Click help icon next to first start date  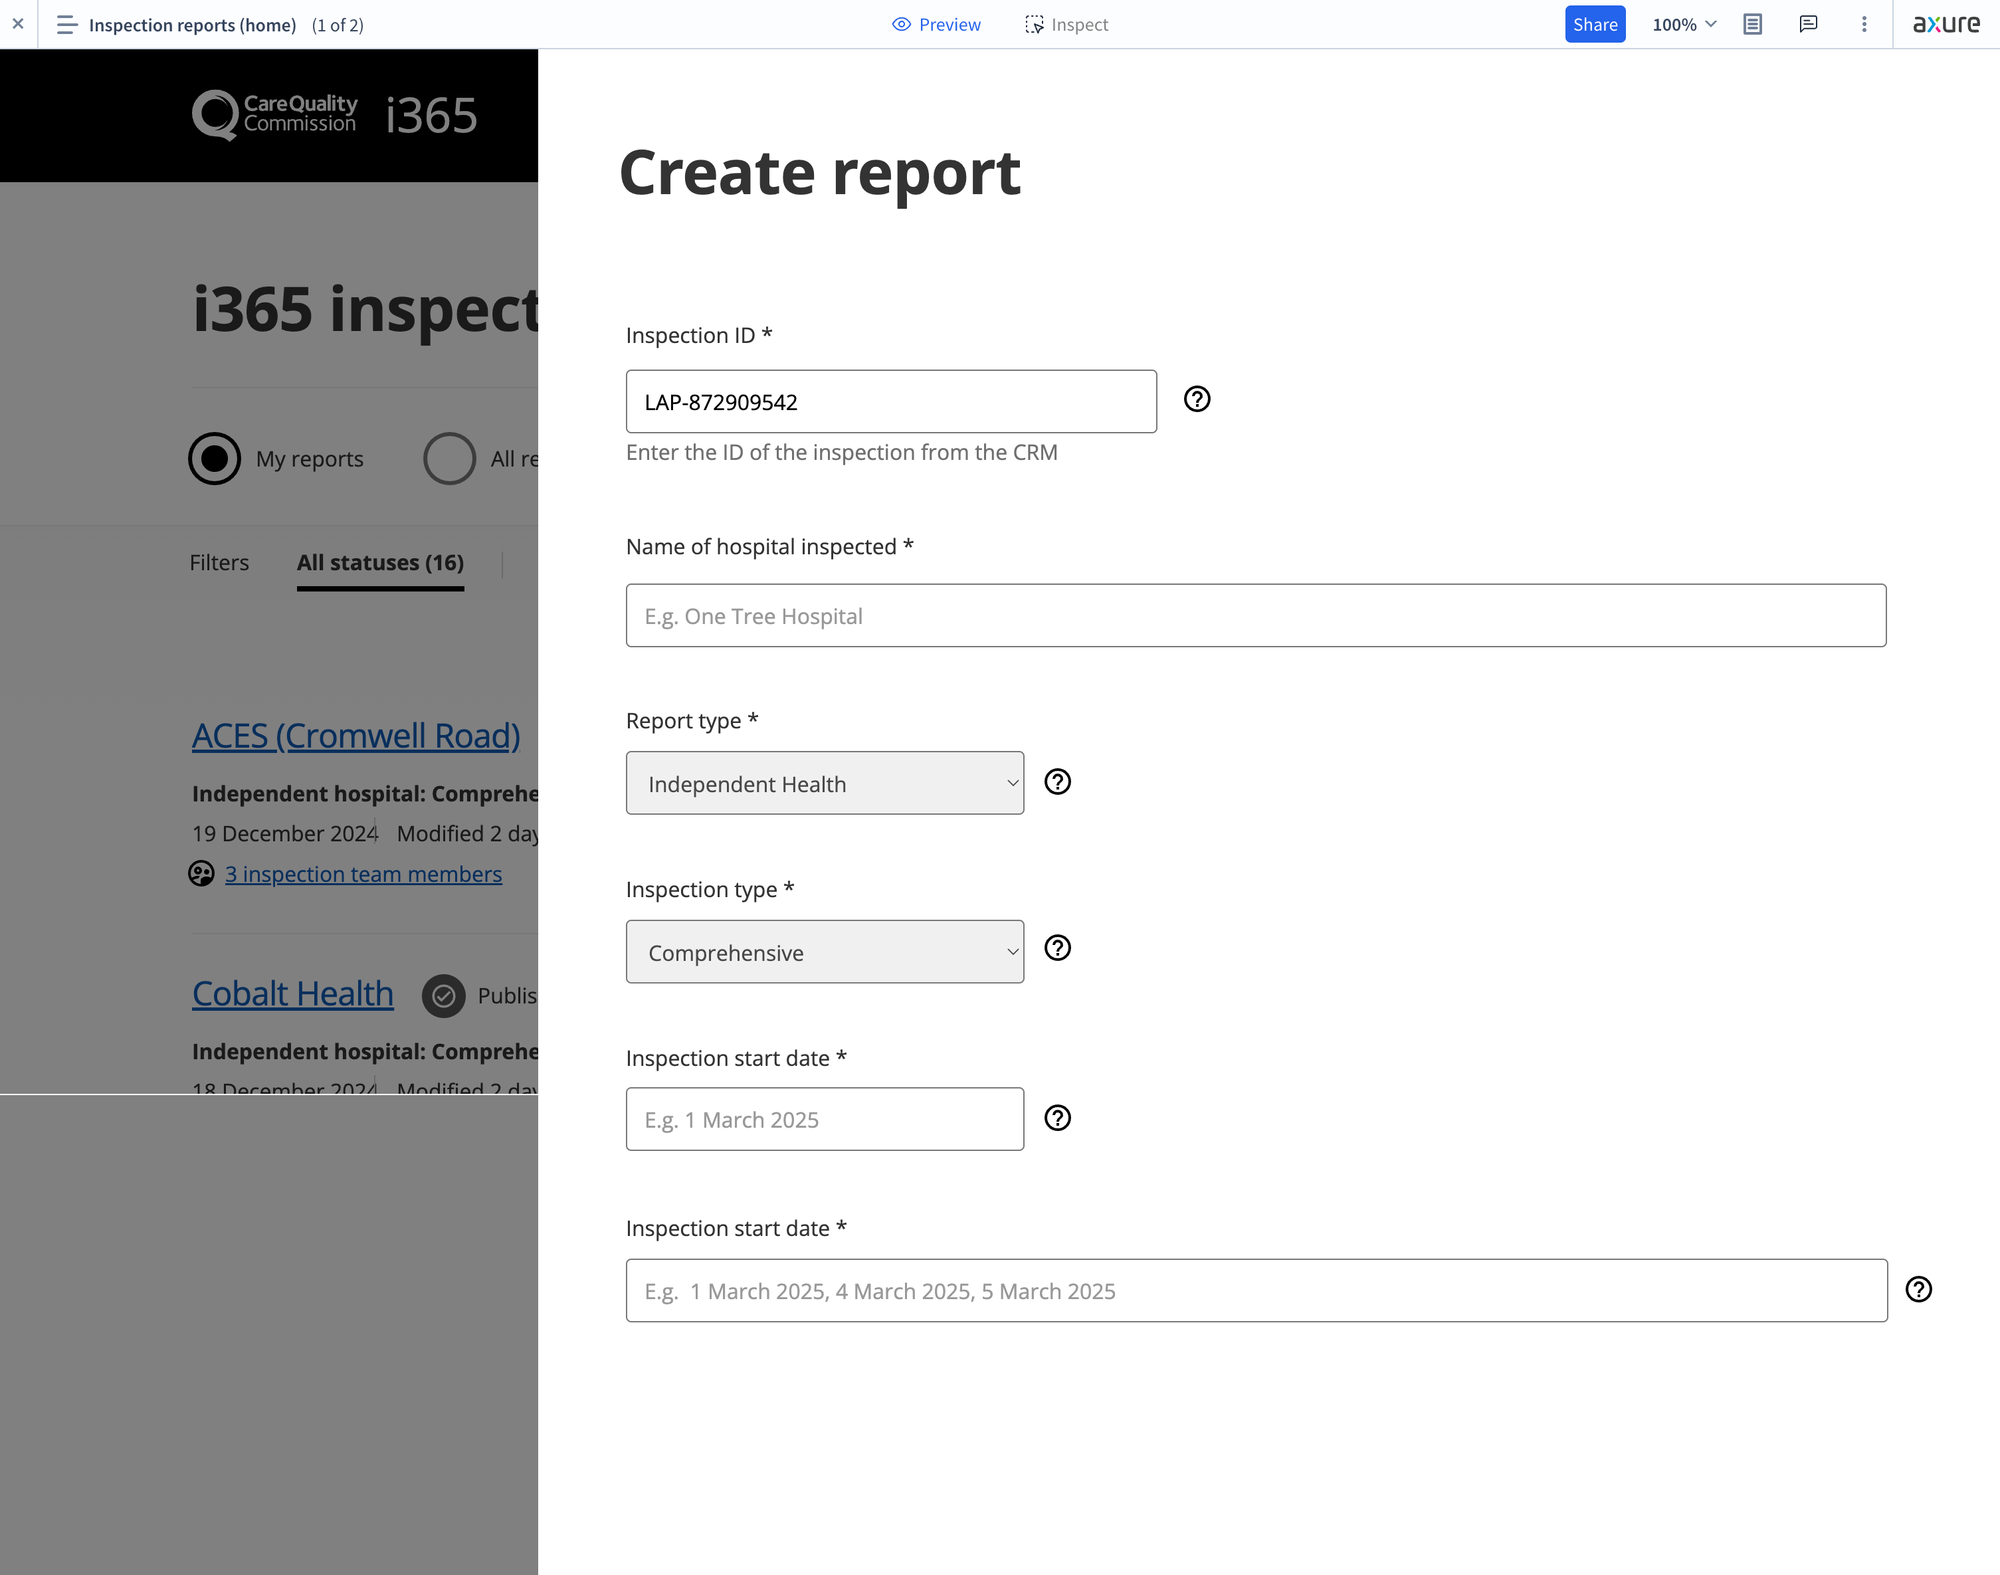click(1057, 1118)
